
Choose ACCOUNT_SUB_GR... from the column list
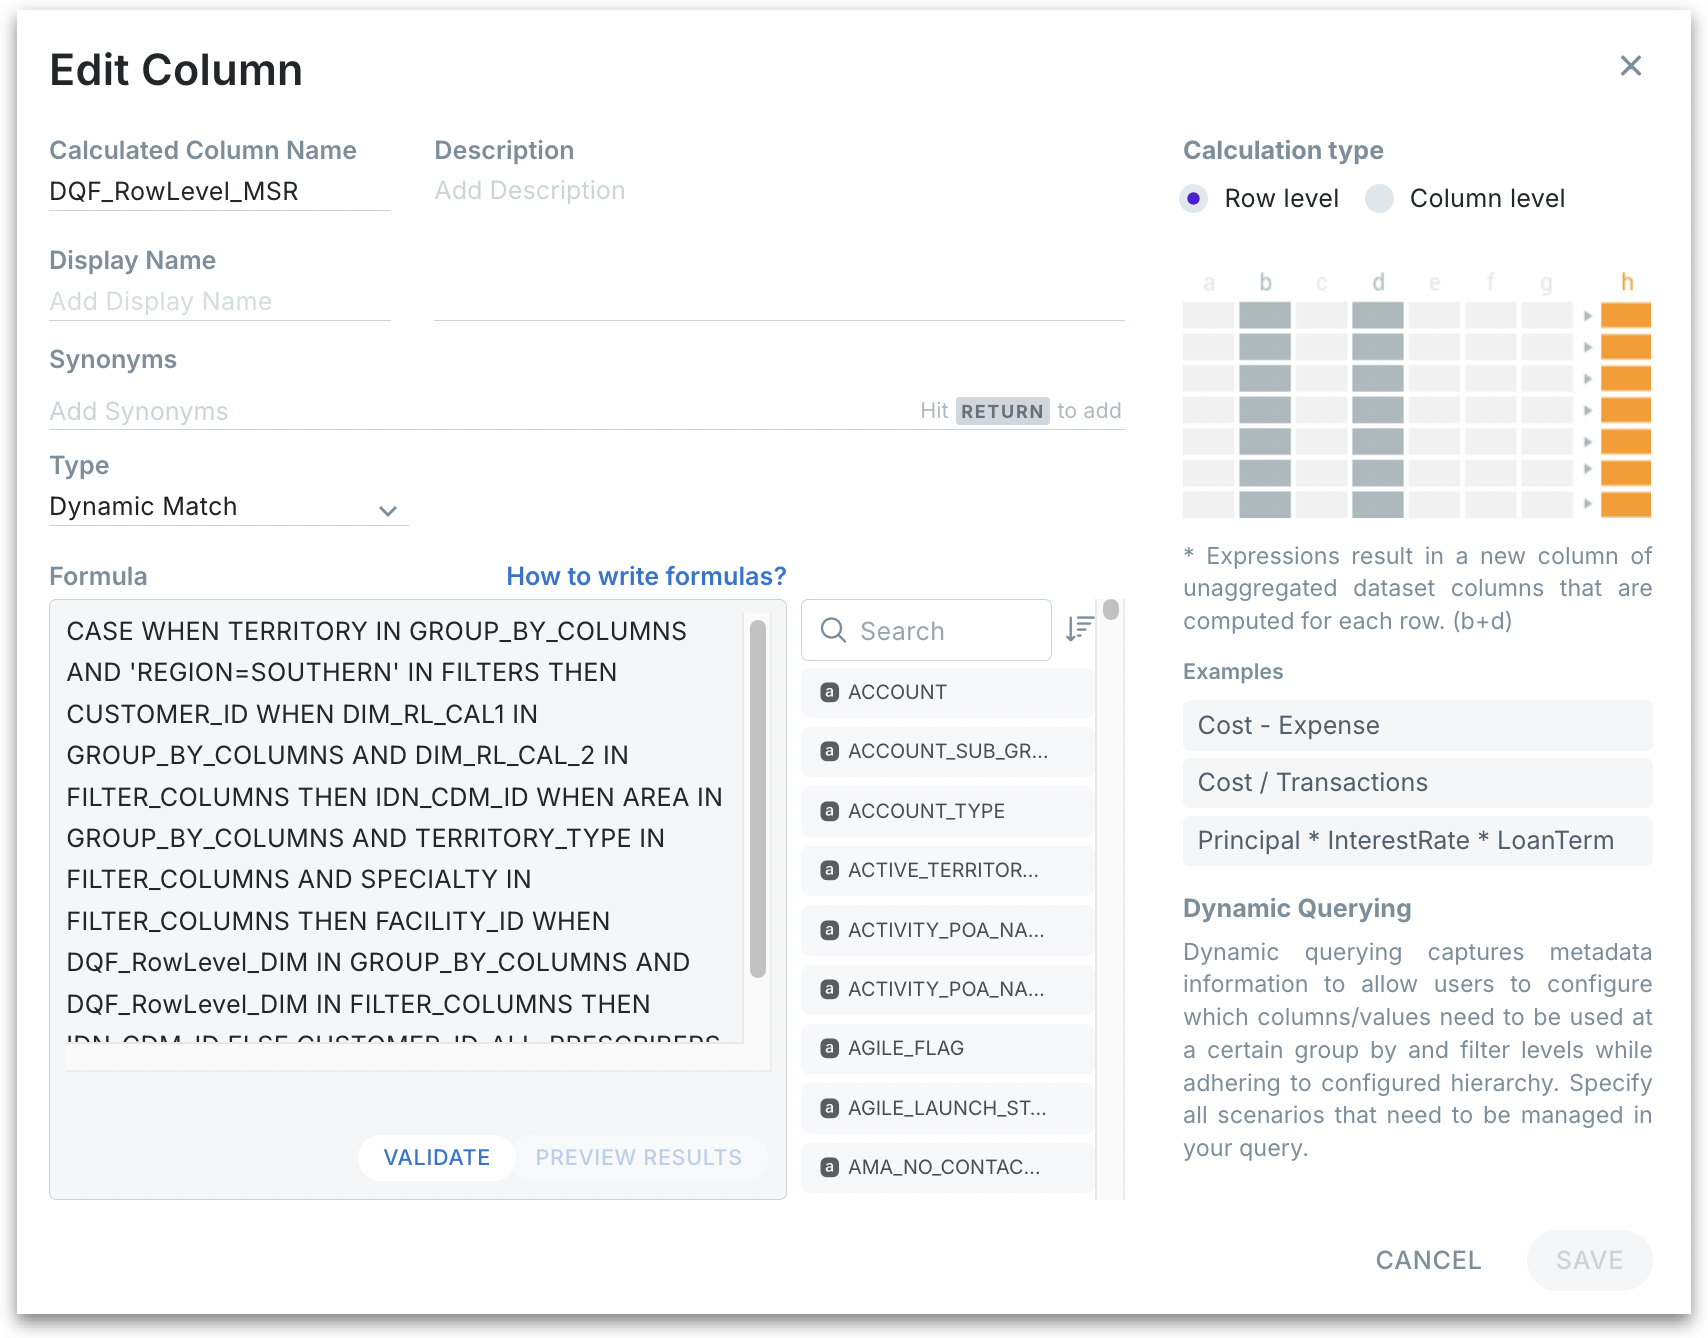[x=947, y=752]
